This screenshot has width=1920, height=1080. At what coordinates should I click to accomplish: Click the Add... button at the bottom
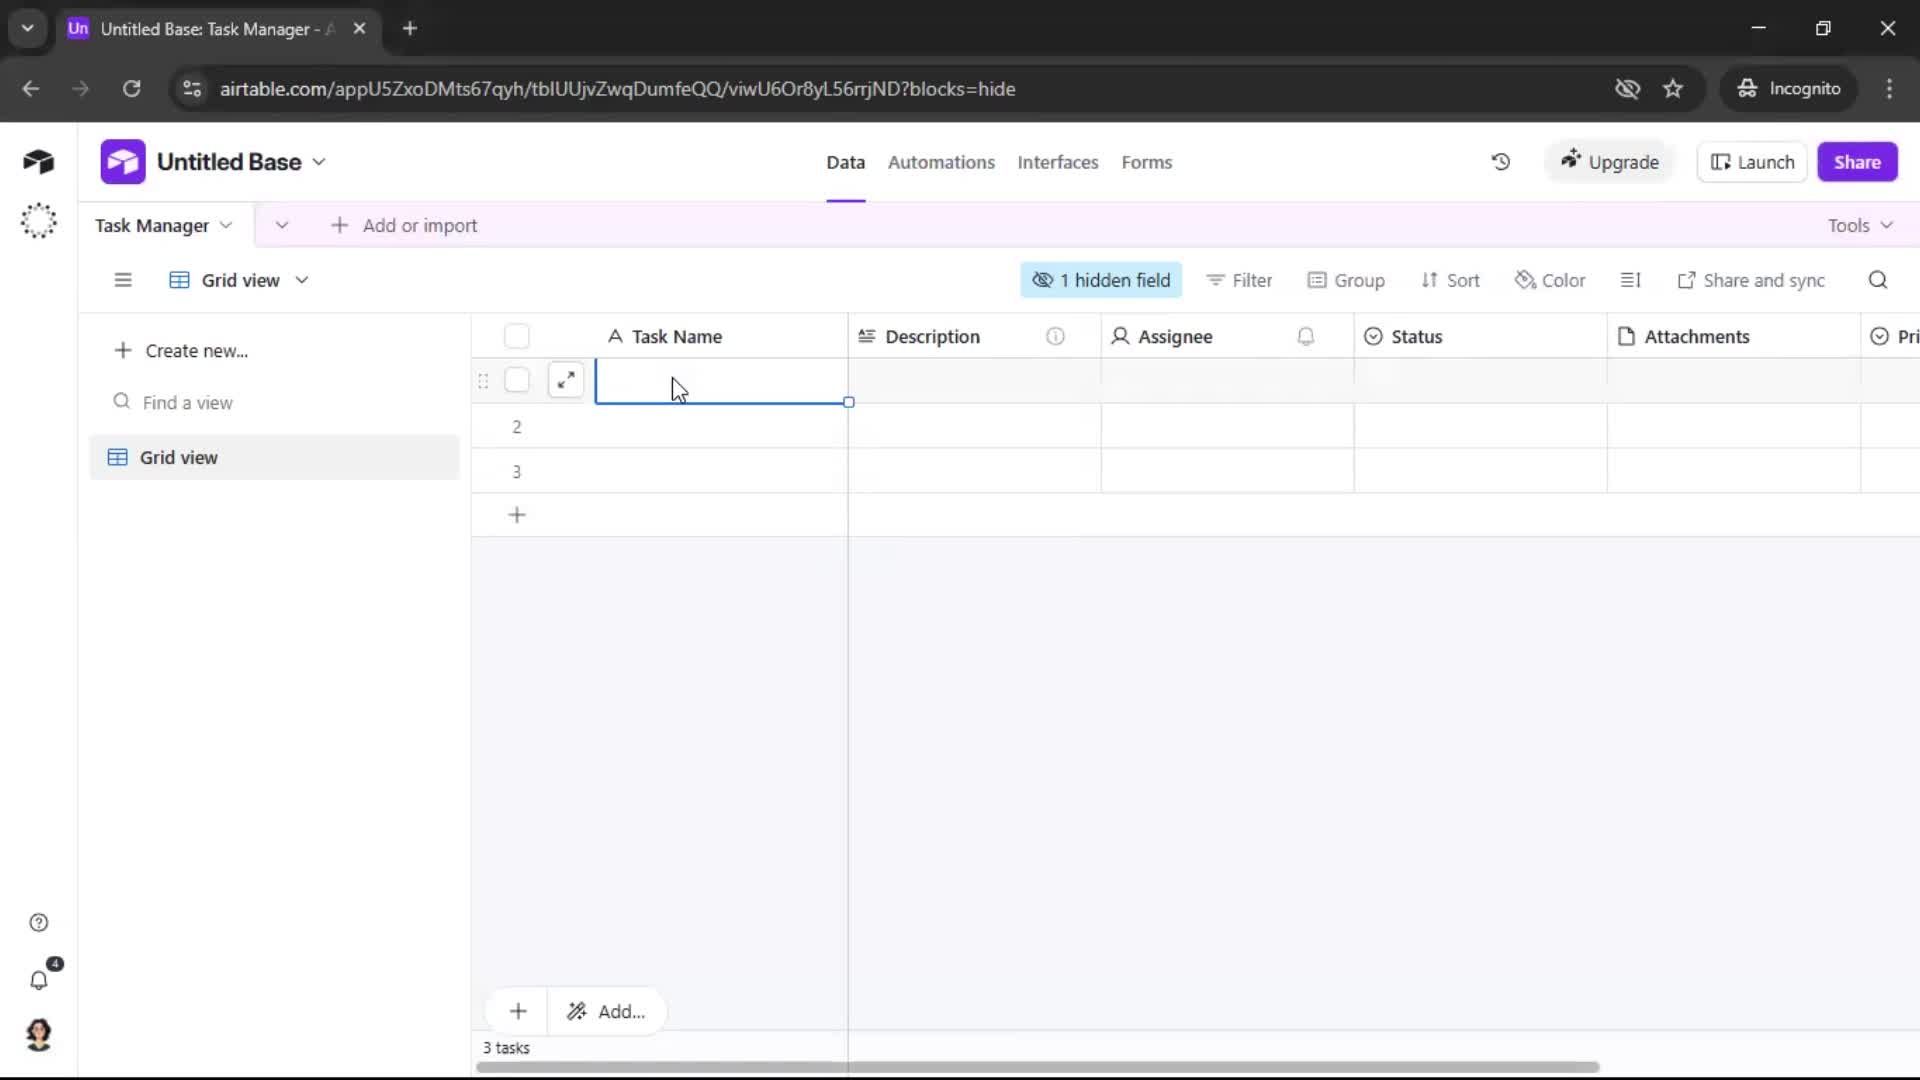(x=606, y=1011)
